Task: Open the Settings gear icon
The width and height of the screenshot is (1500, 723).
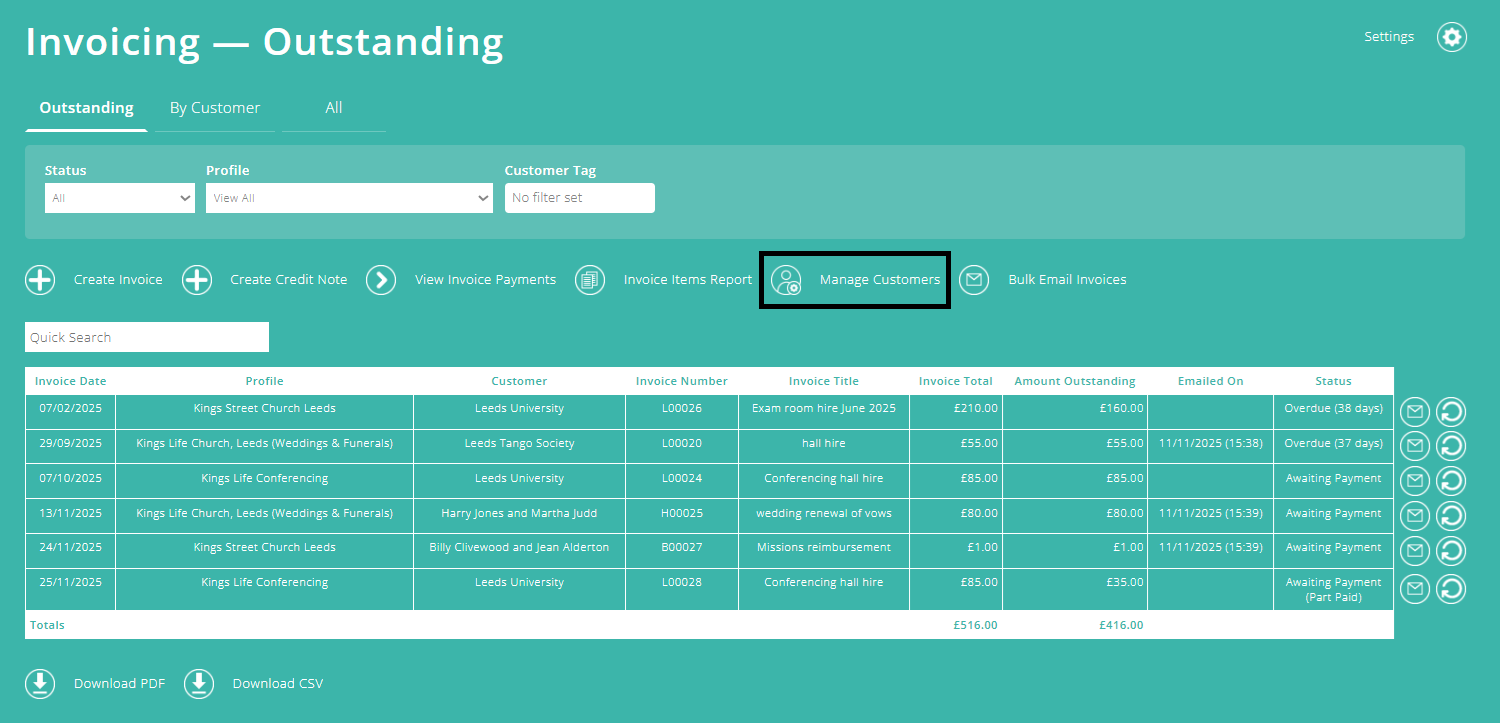Action: (x=1452, y=37)
